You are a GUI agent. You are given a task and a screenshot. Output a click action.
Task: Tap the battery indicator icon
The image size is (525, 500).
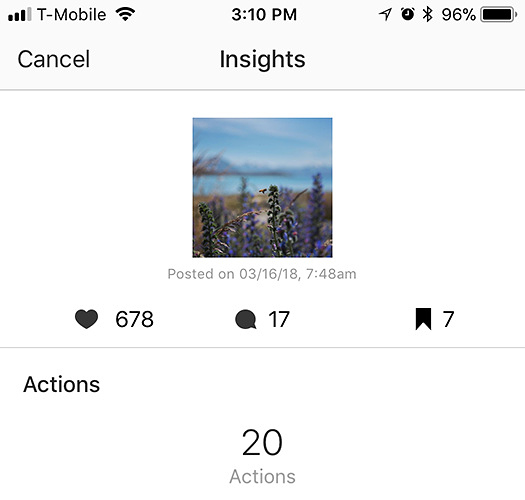click(x=499, y=15)
